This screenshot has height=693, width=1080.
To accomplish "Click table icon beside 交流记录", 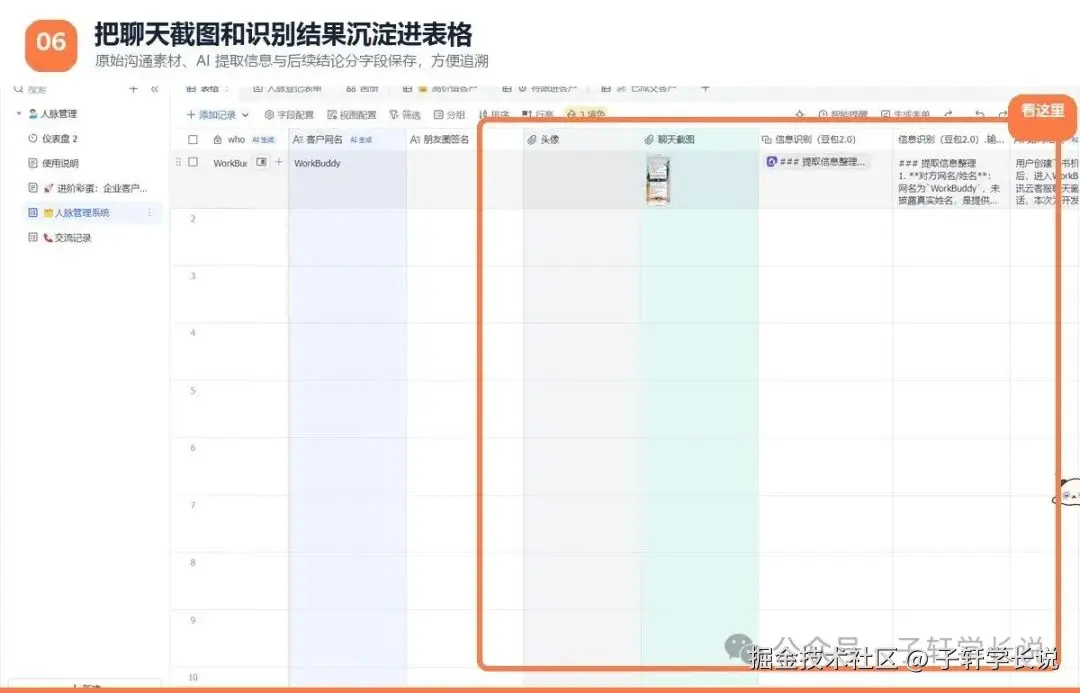I will coord(32,238).
